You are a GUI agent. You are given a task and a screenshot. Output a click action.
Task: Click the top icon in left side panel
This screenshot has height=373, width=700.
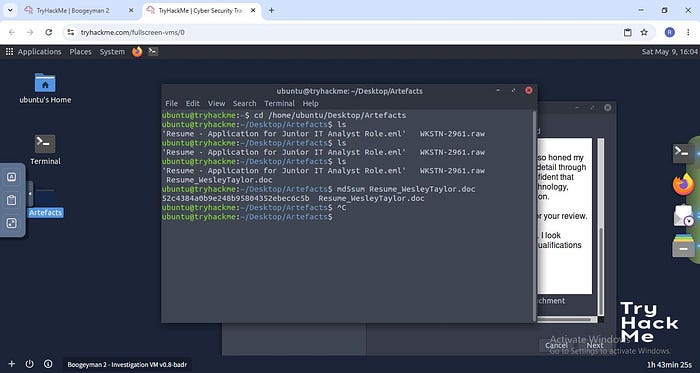[x=12, y=177]
